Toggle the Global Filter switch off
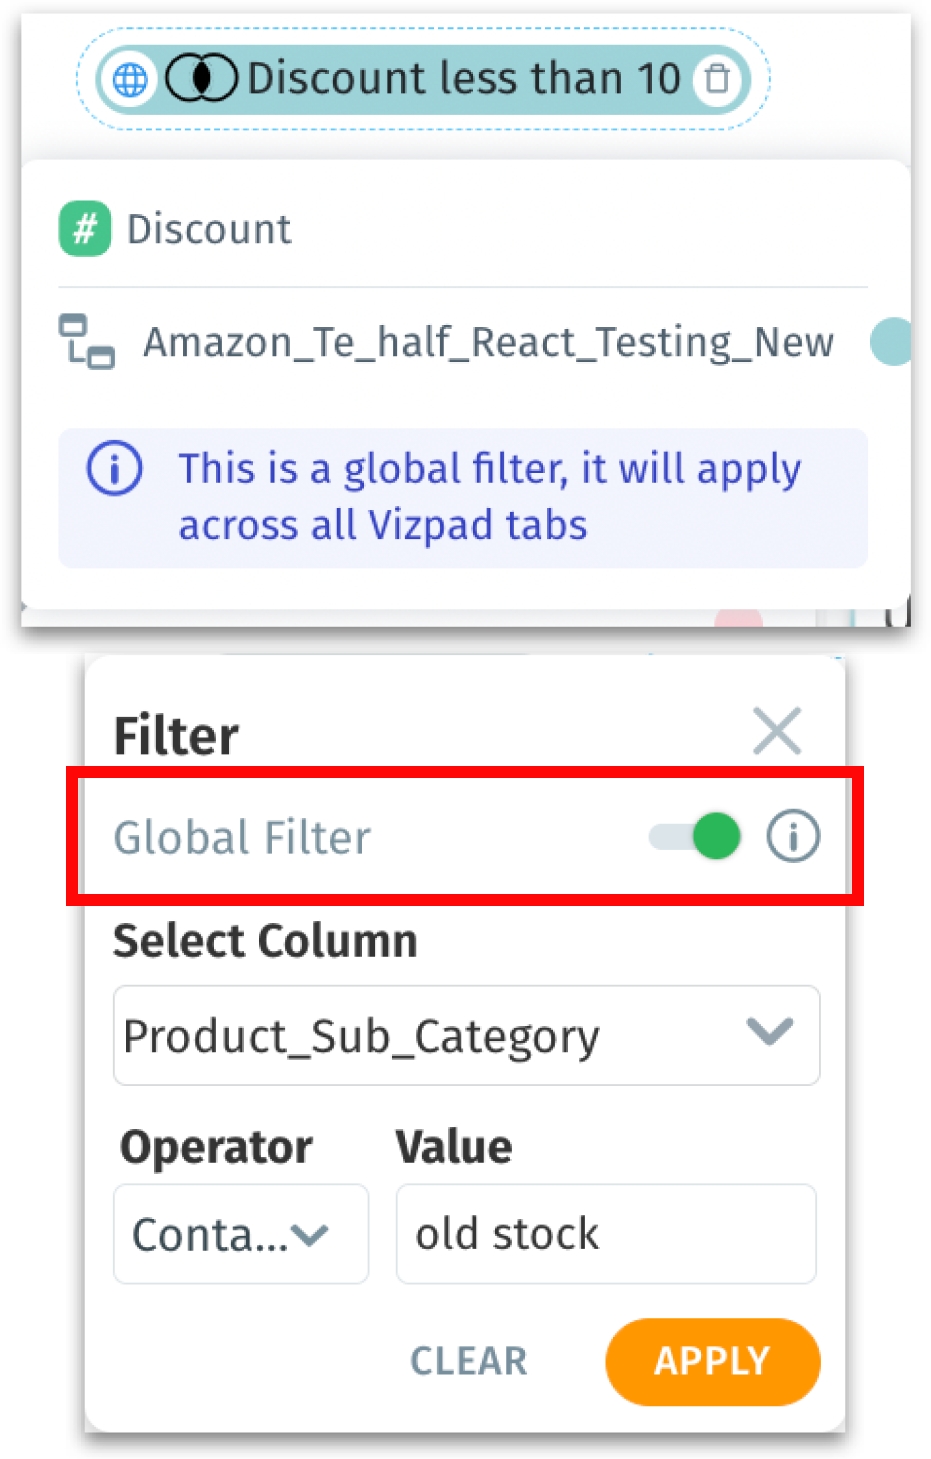The width and height of the screenshot is (931, 1459). tap(695, 836)
